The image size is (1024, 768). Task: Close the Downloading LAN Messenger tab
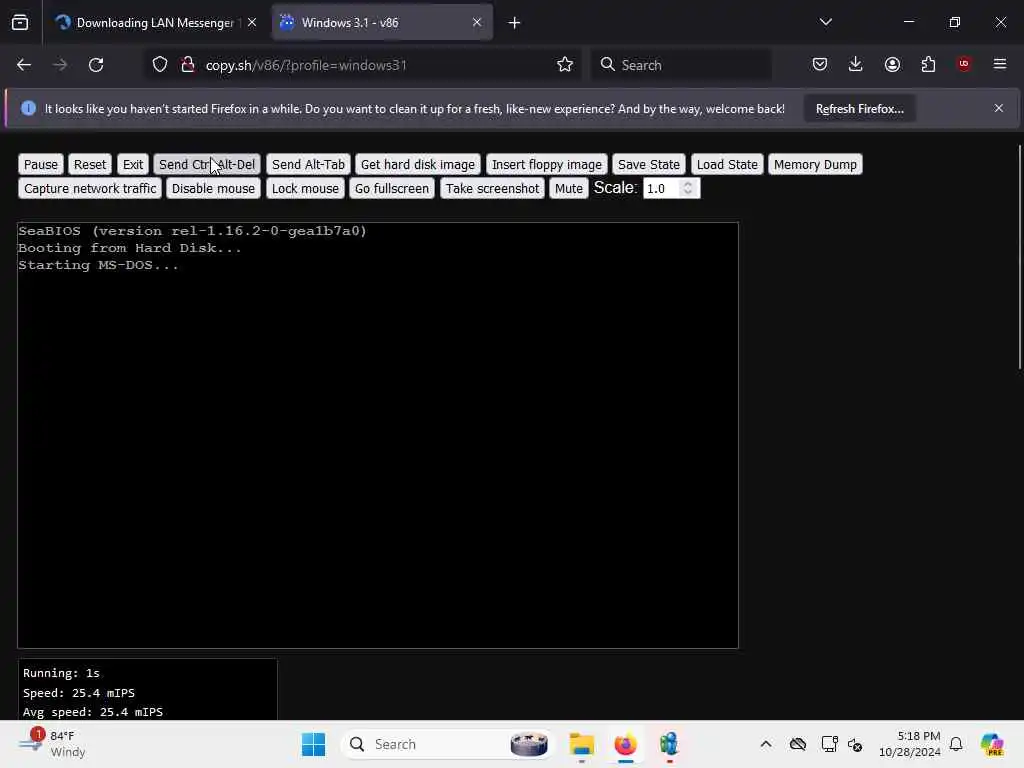[252, 22]
